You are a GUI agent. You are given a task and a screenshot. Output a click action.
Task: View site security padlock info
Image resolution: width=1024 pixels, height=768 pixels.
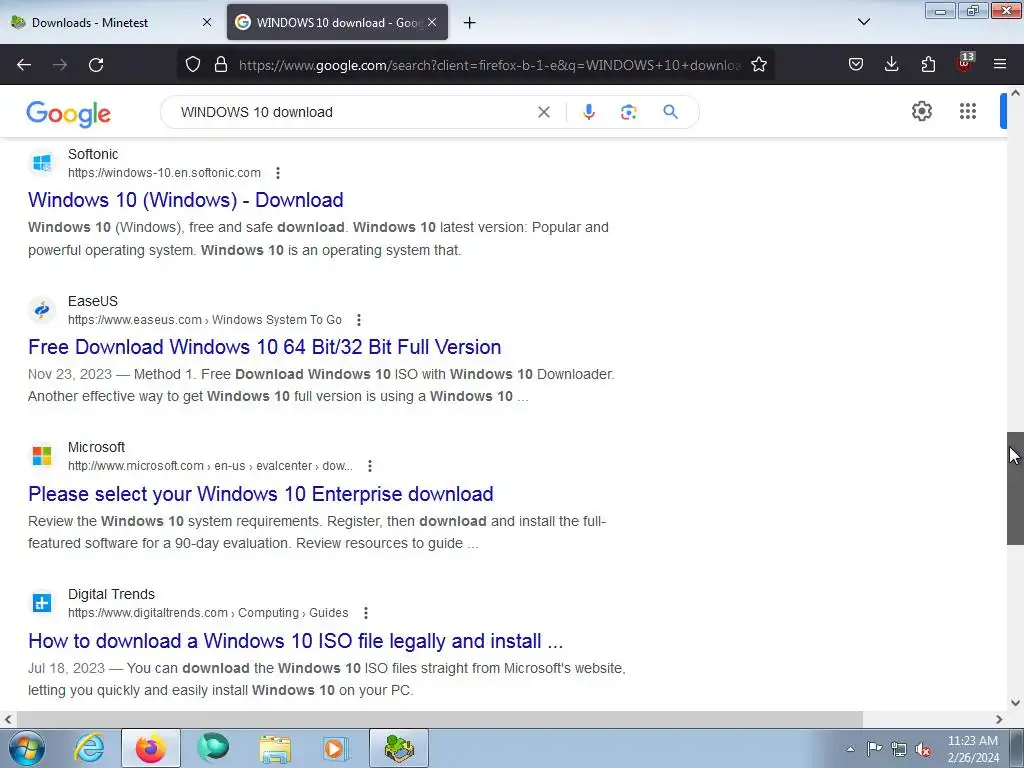(x=221, y=65)
